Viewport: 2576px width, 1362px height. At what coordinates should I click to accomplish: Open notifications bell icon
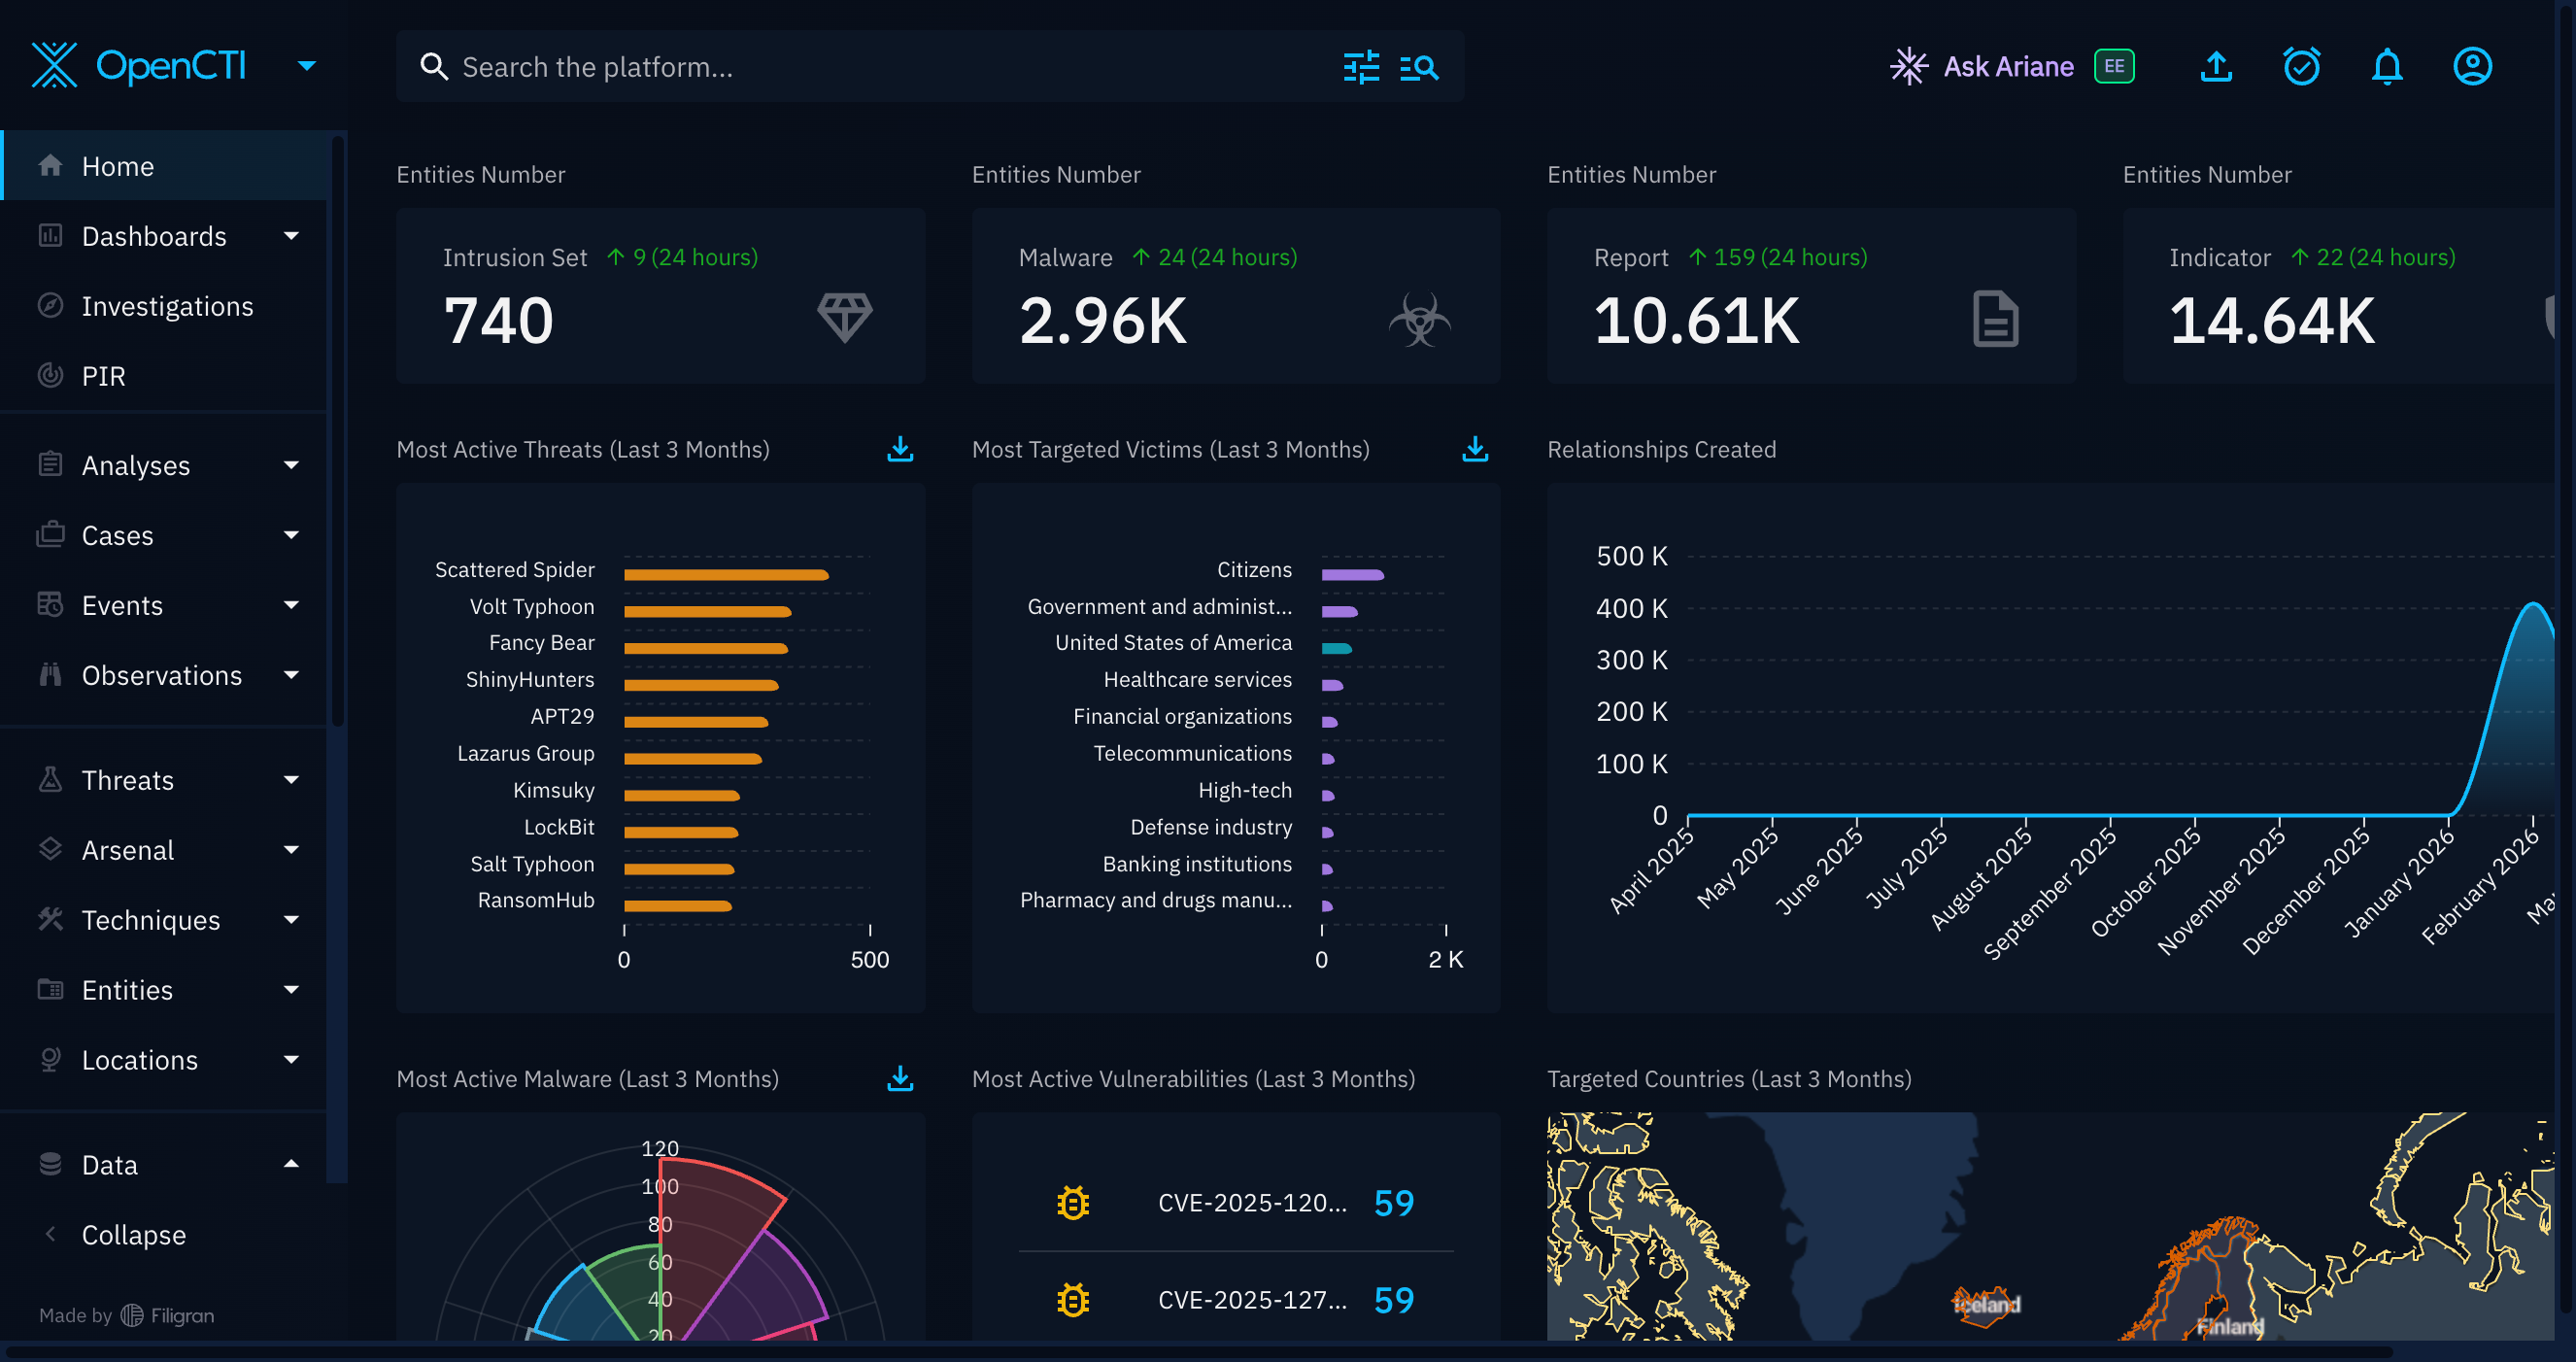[2386, 67]
